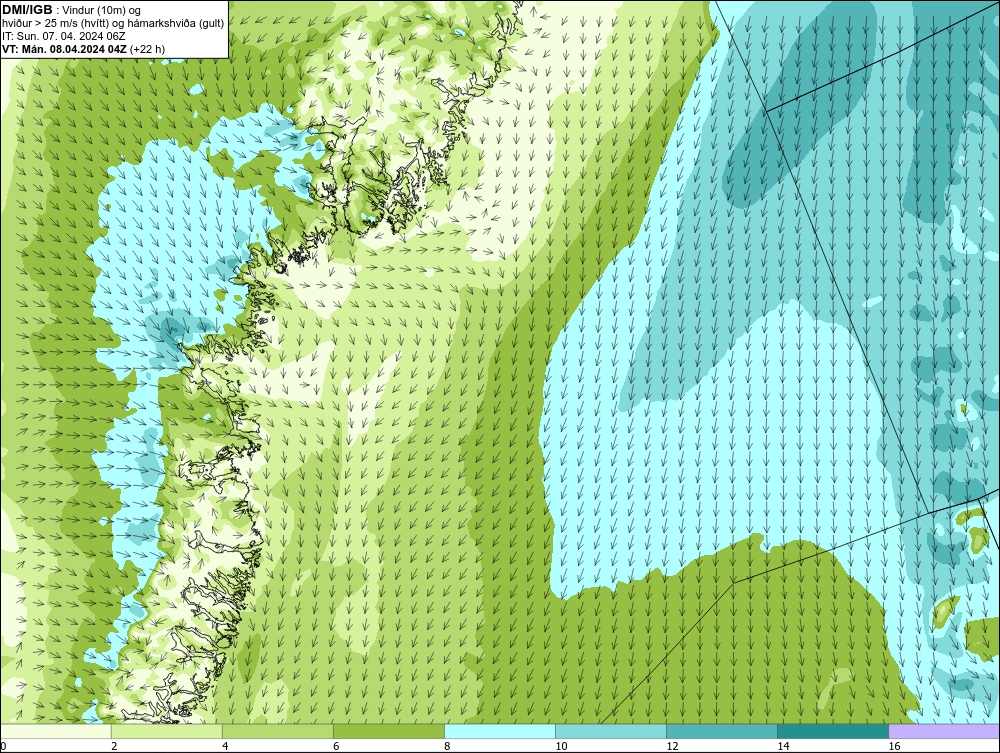Click the legend value label '0'
The width and height of the screenshot is (1000, 753).
coord(3,746)
